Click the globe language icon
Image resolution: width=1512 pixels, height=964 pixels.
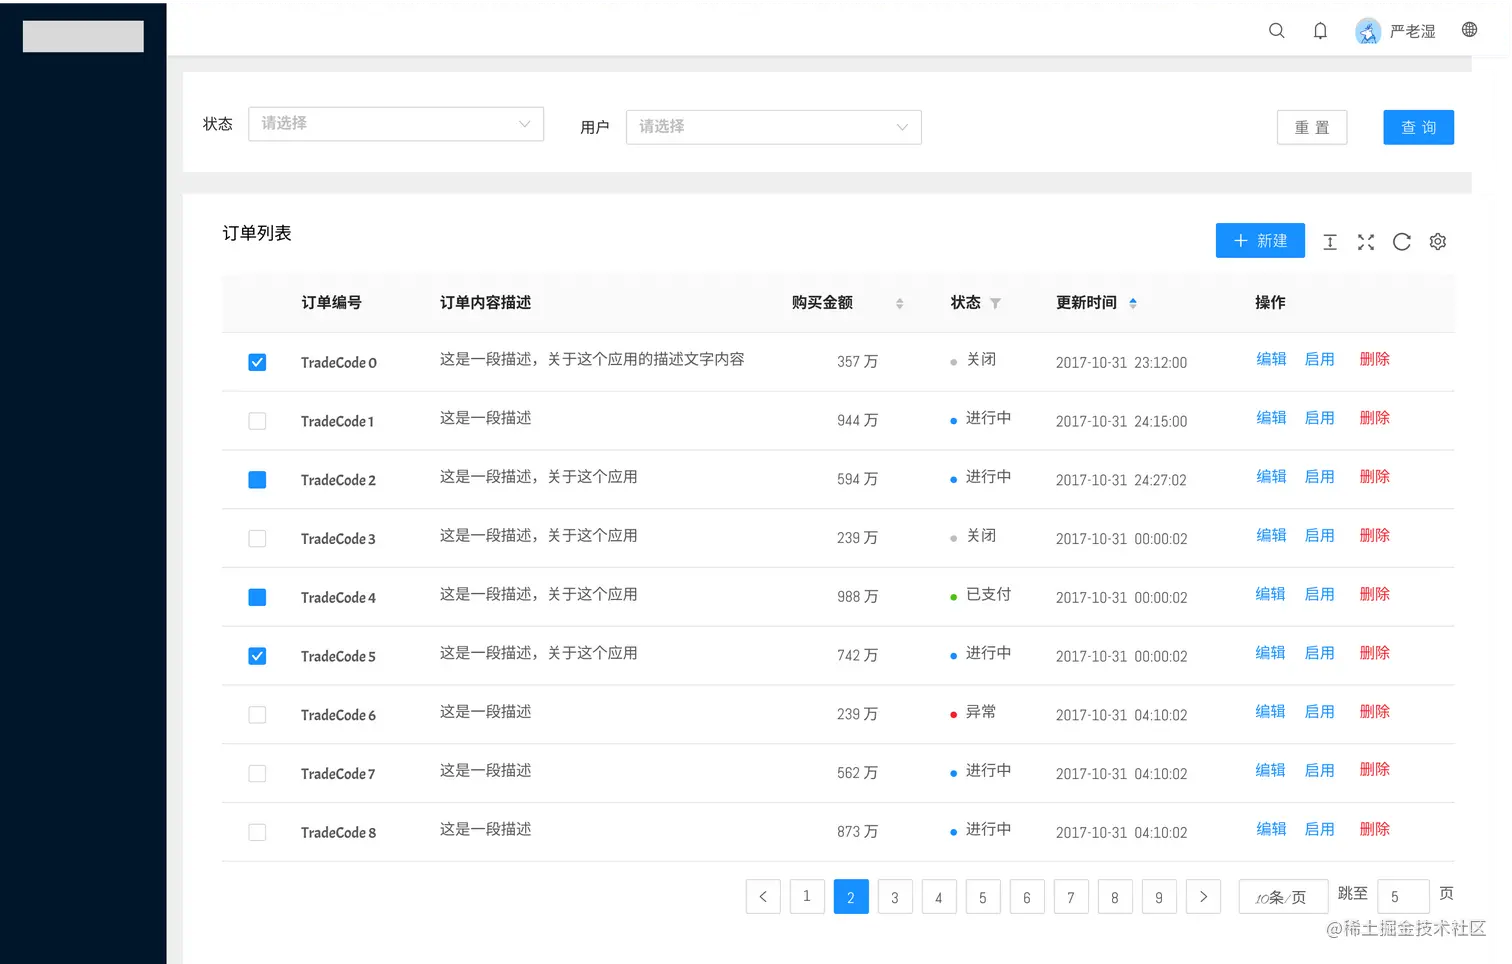point(1469,30)
